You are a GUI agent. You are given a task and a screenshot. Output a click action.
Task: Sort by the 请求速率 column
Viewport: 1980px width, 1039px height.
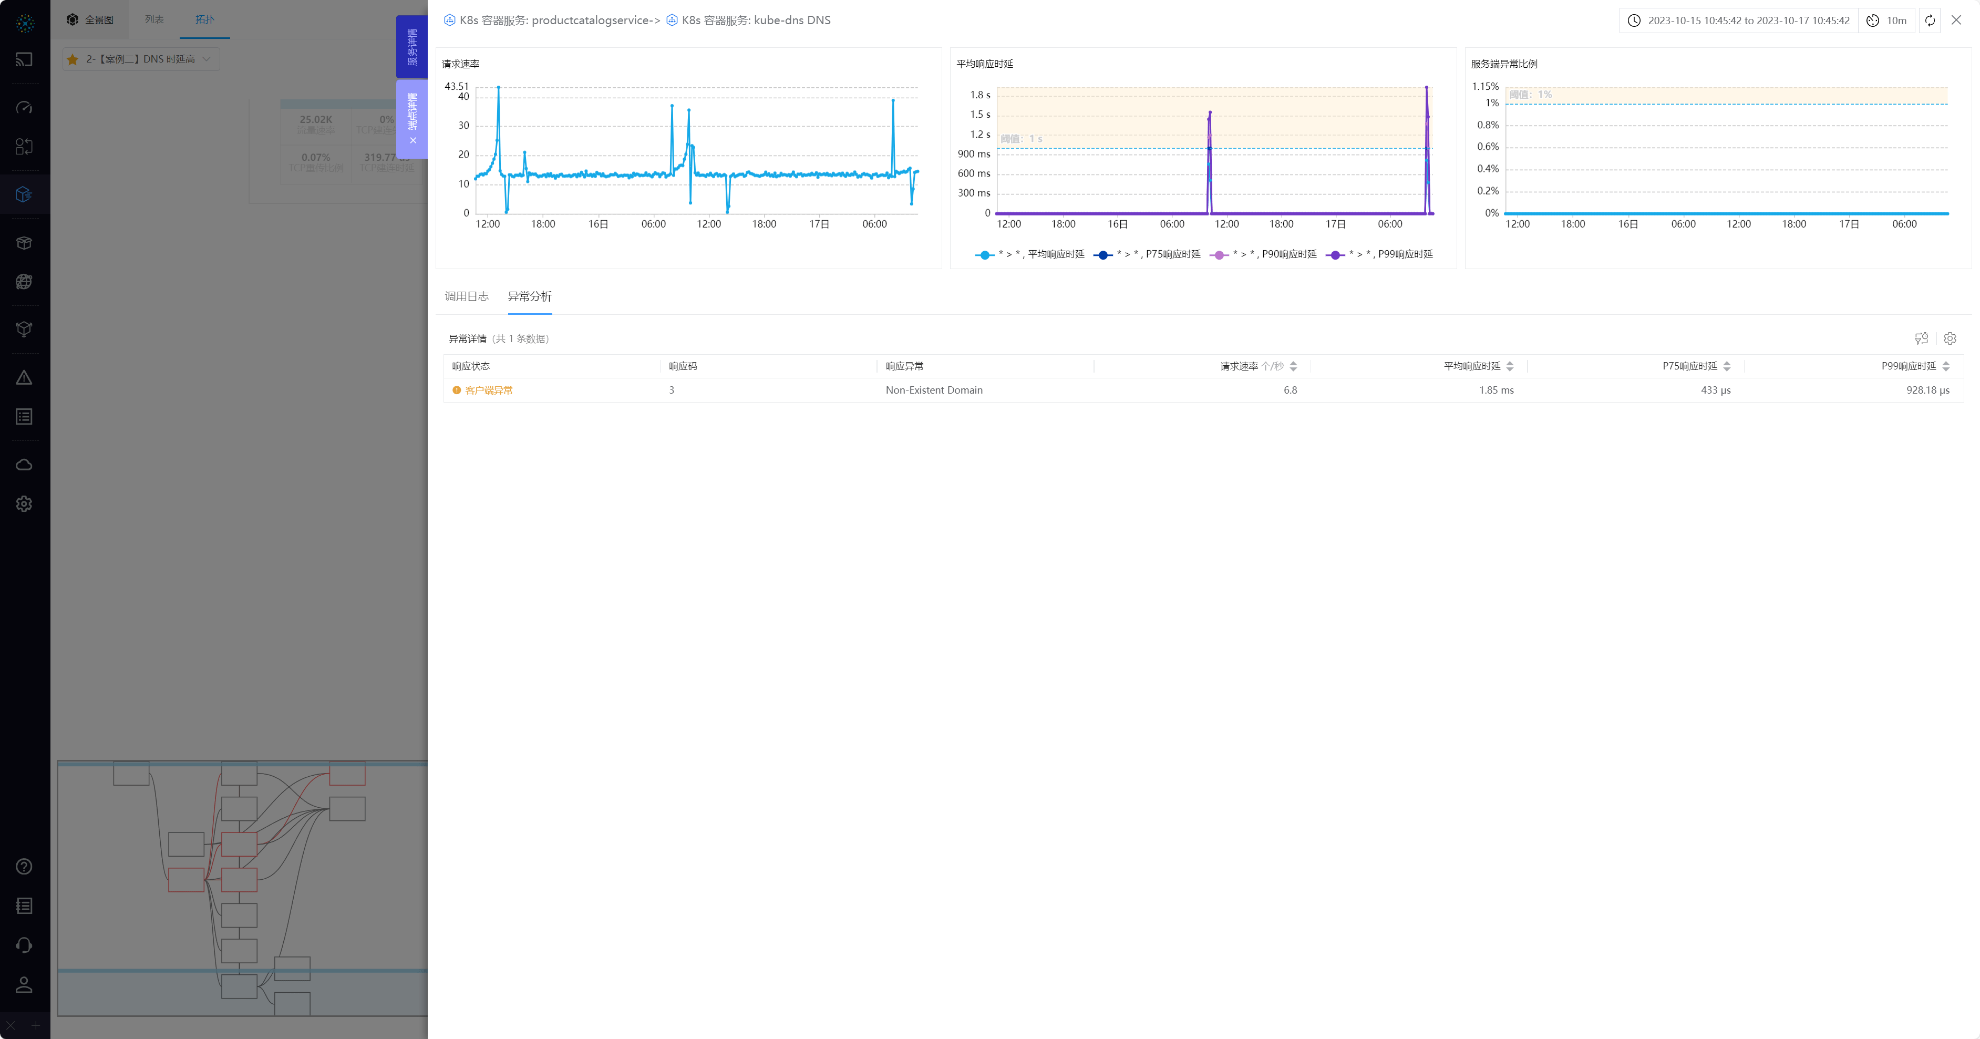[x=1293, y=366]
